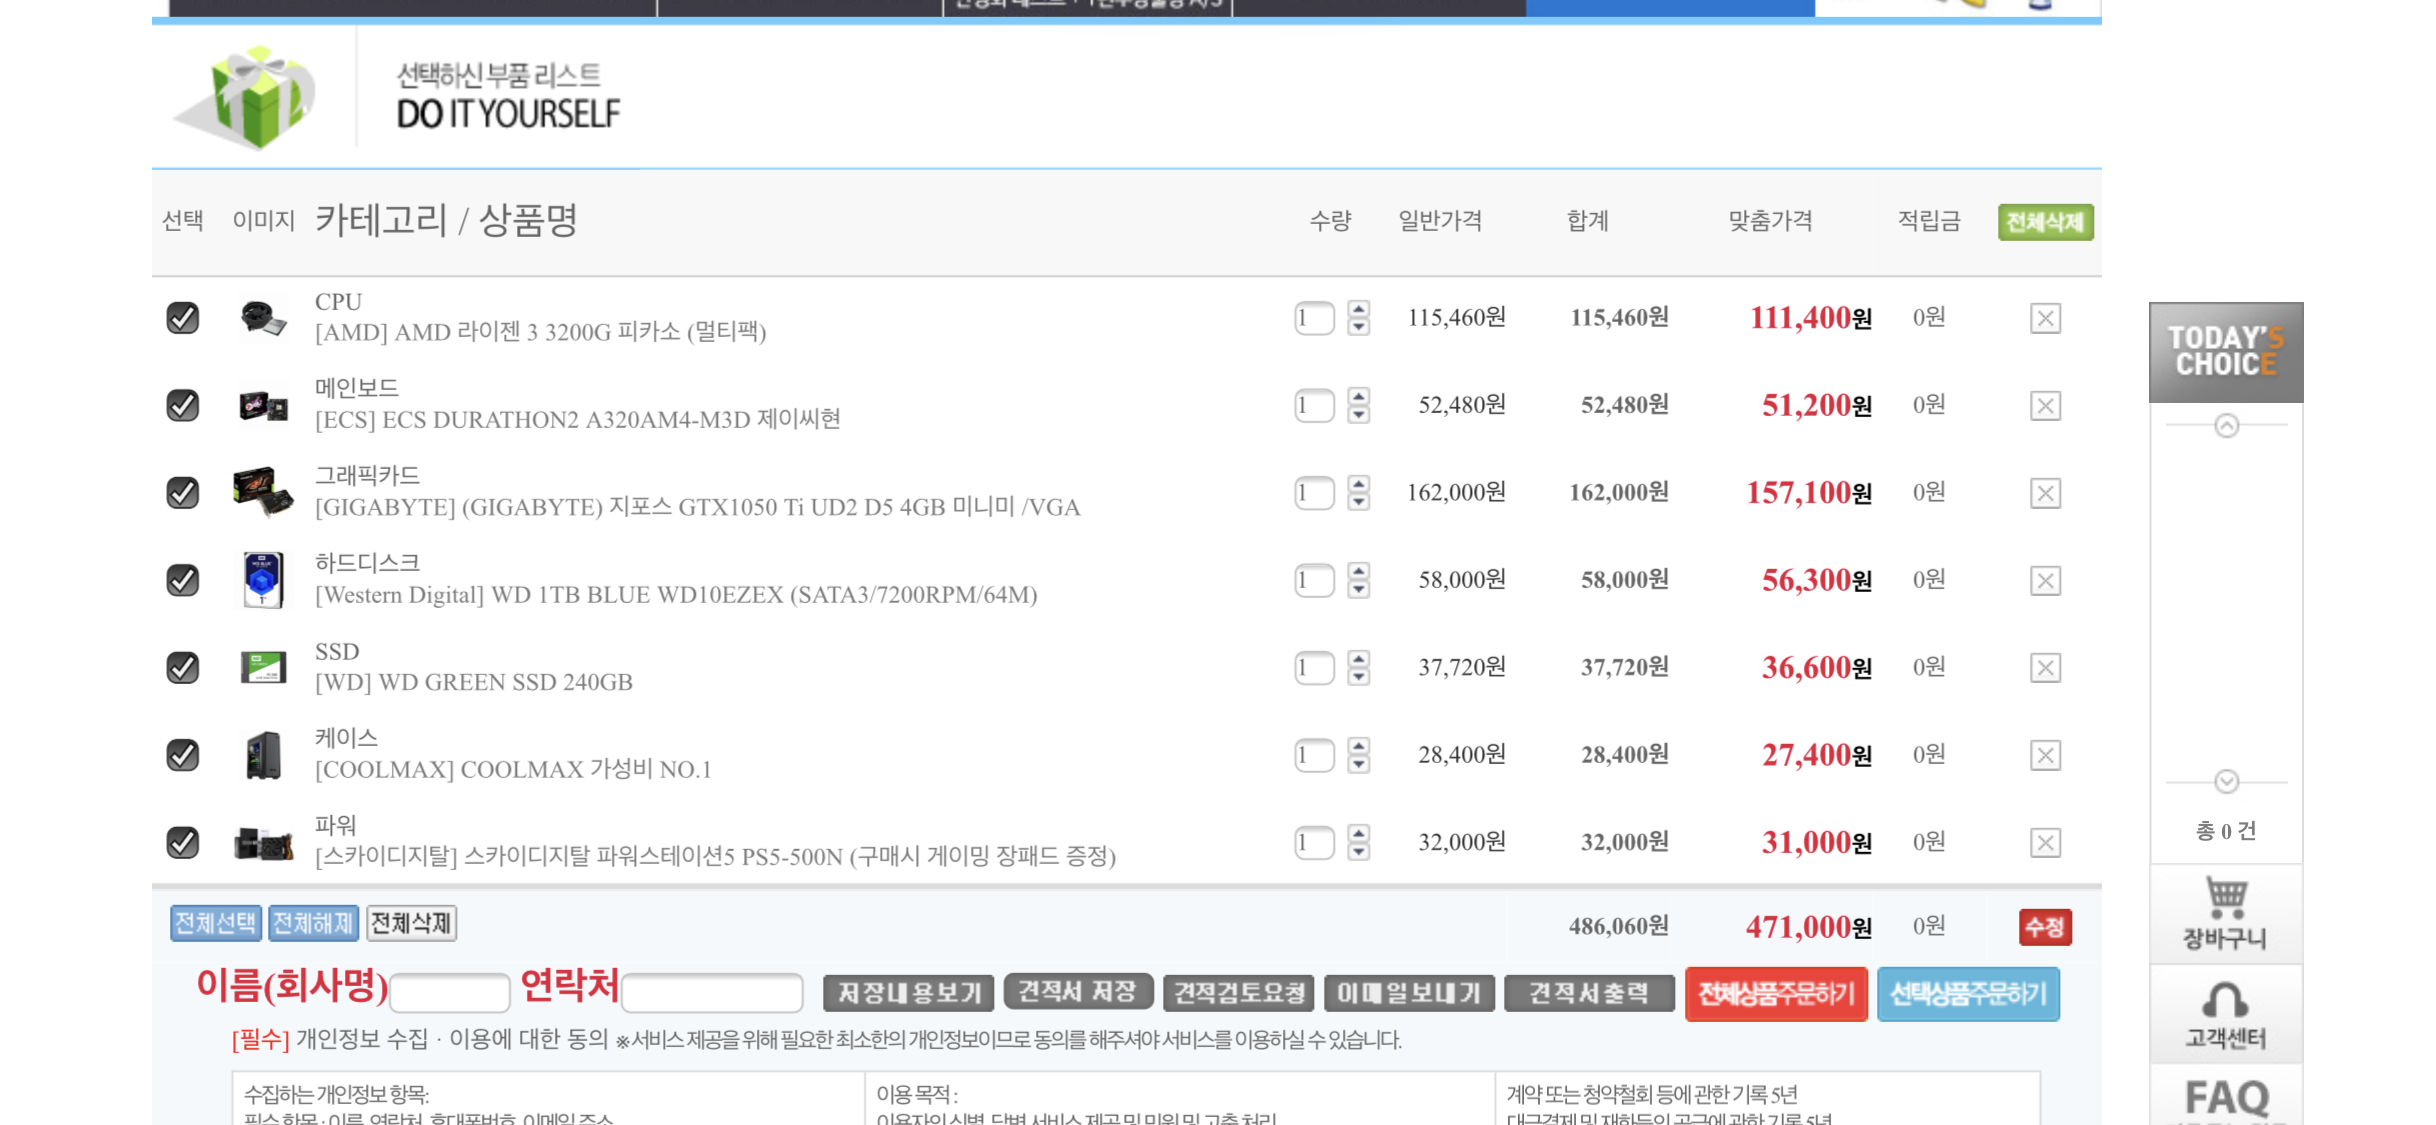The width and height of the screenshot is (2436, 1125).
Task: Click the 견적서 저장 button
Action: click(x=1077, y=992)
